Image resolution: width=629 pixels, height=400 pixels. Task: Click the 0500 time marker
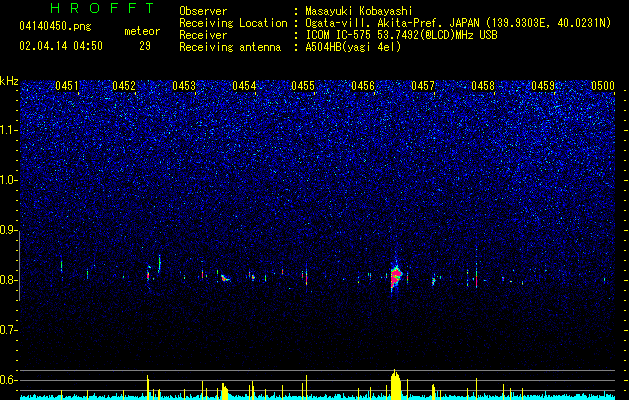pos(603,86)
